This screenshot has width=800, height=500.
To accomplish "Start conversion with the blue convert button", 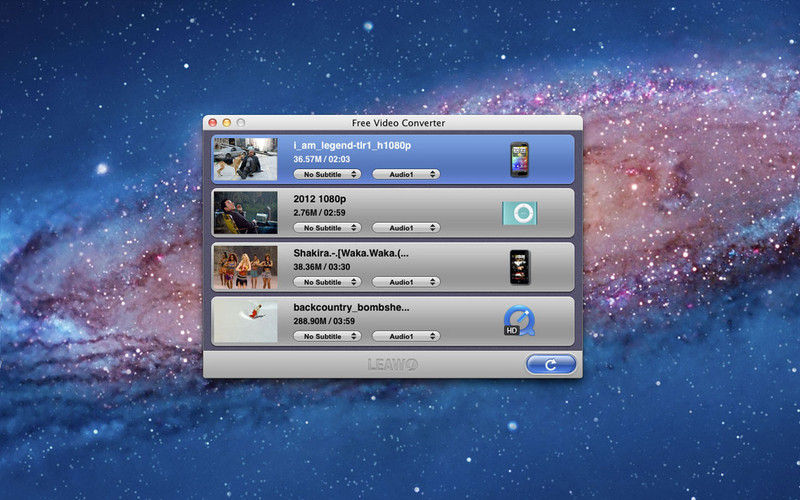I will click(x=551, y=365).
